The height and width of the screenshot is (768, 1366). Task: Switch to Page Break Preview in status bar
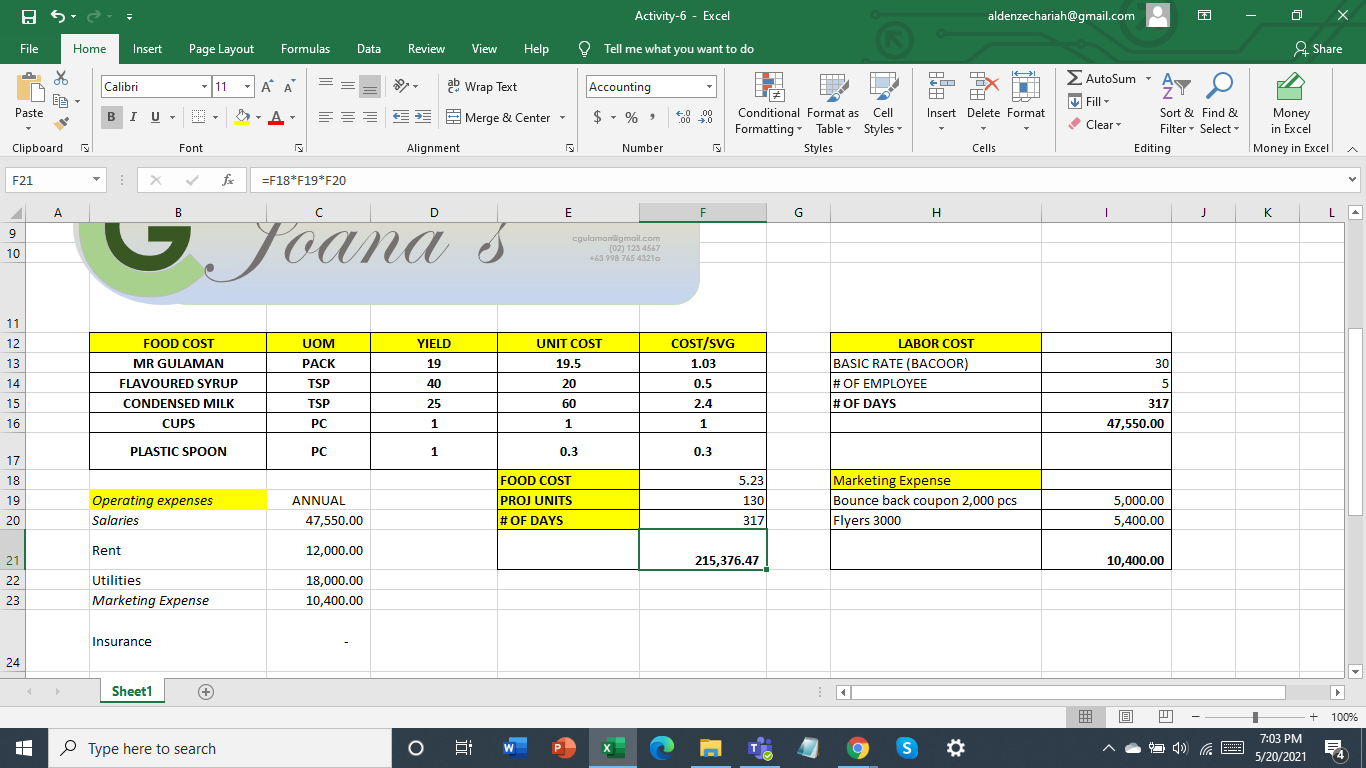[1164, 717]
